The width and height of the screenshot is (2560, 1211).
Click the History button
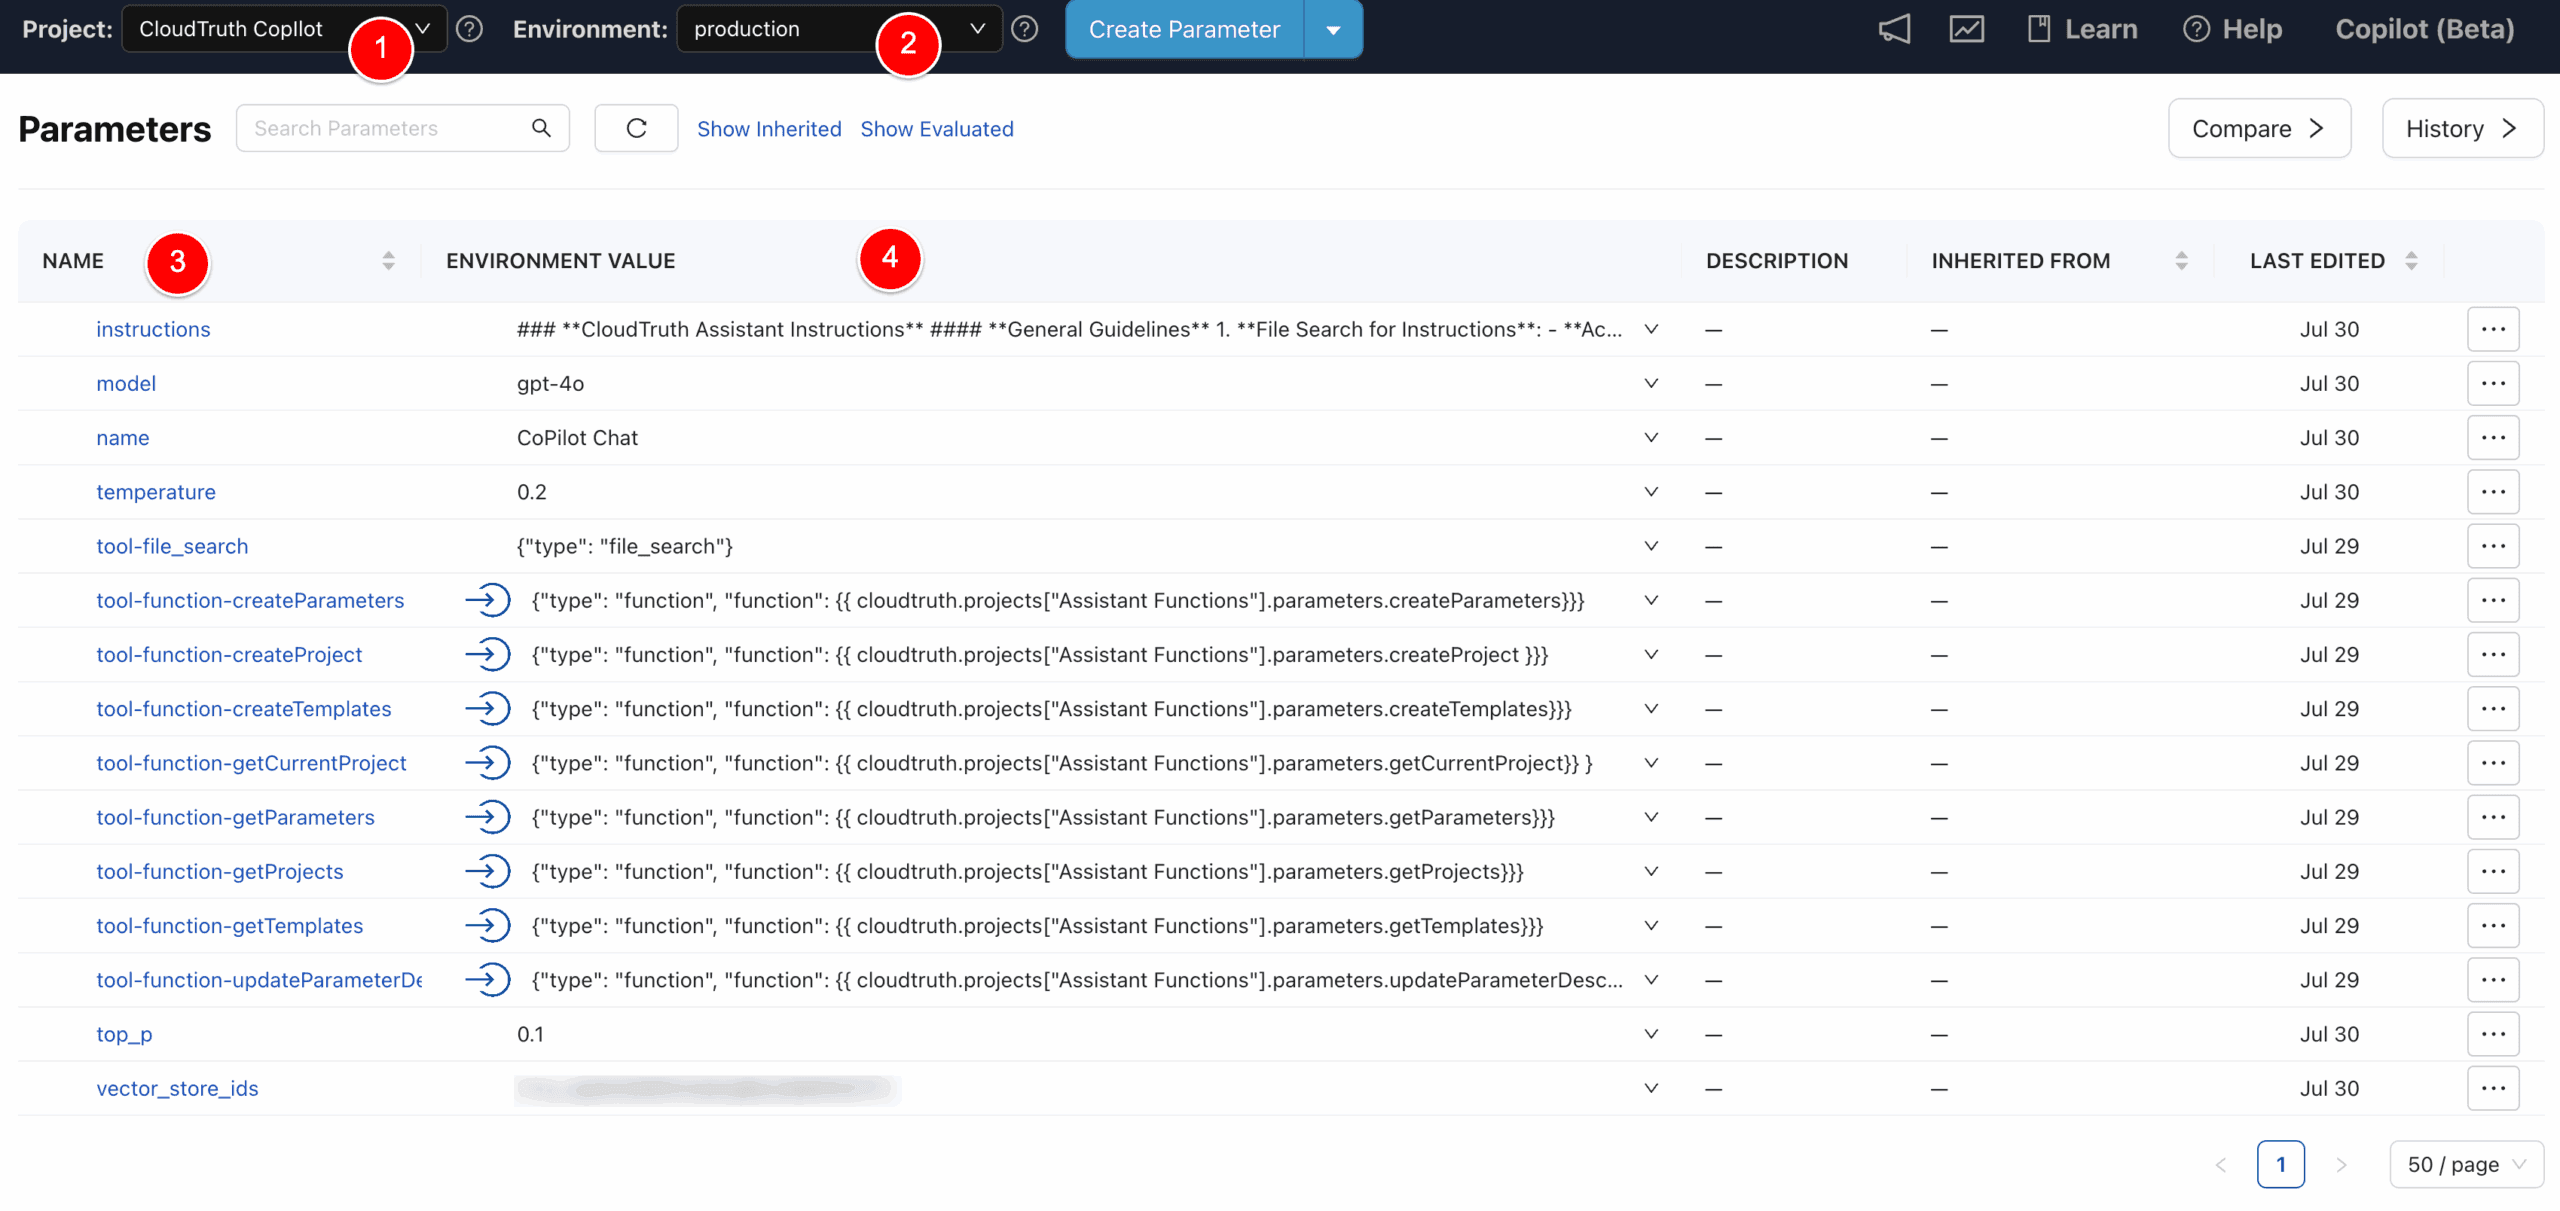click(2462, 128)
